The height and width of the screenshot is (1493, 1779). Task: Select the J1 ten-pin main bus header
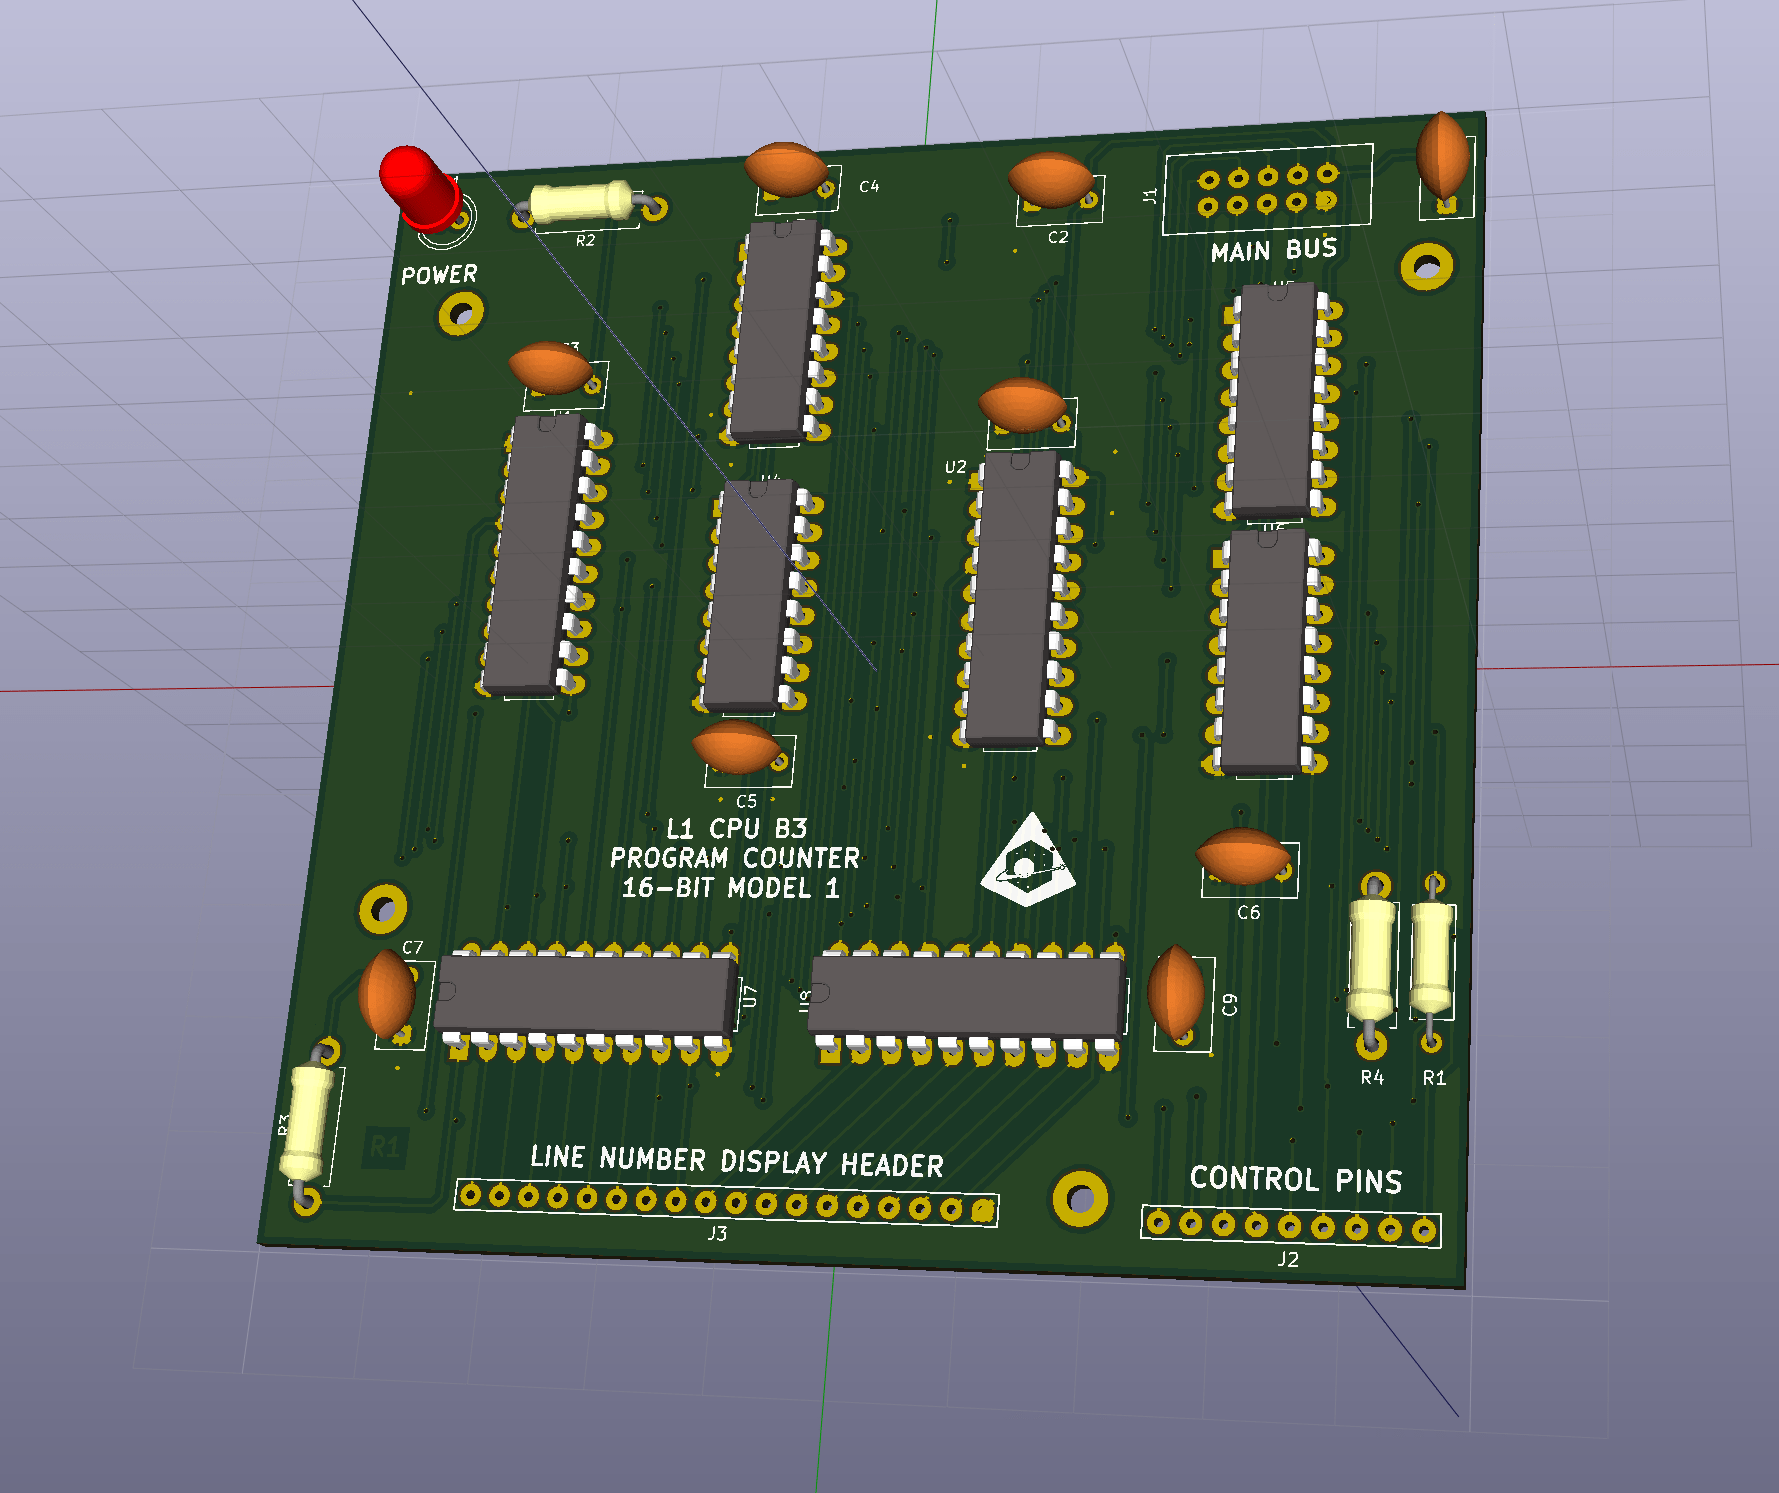pyautogui.click(x=1267, y=190)
